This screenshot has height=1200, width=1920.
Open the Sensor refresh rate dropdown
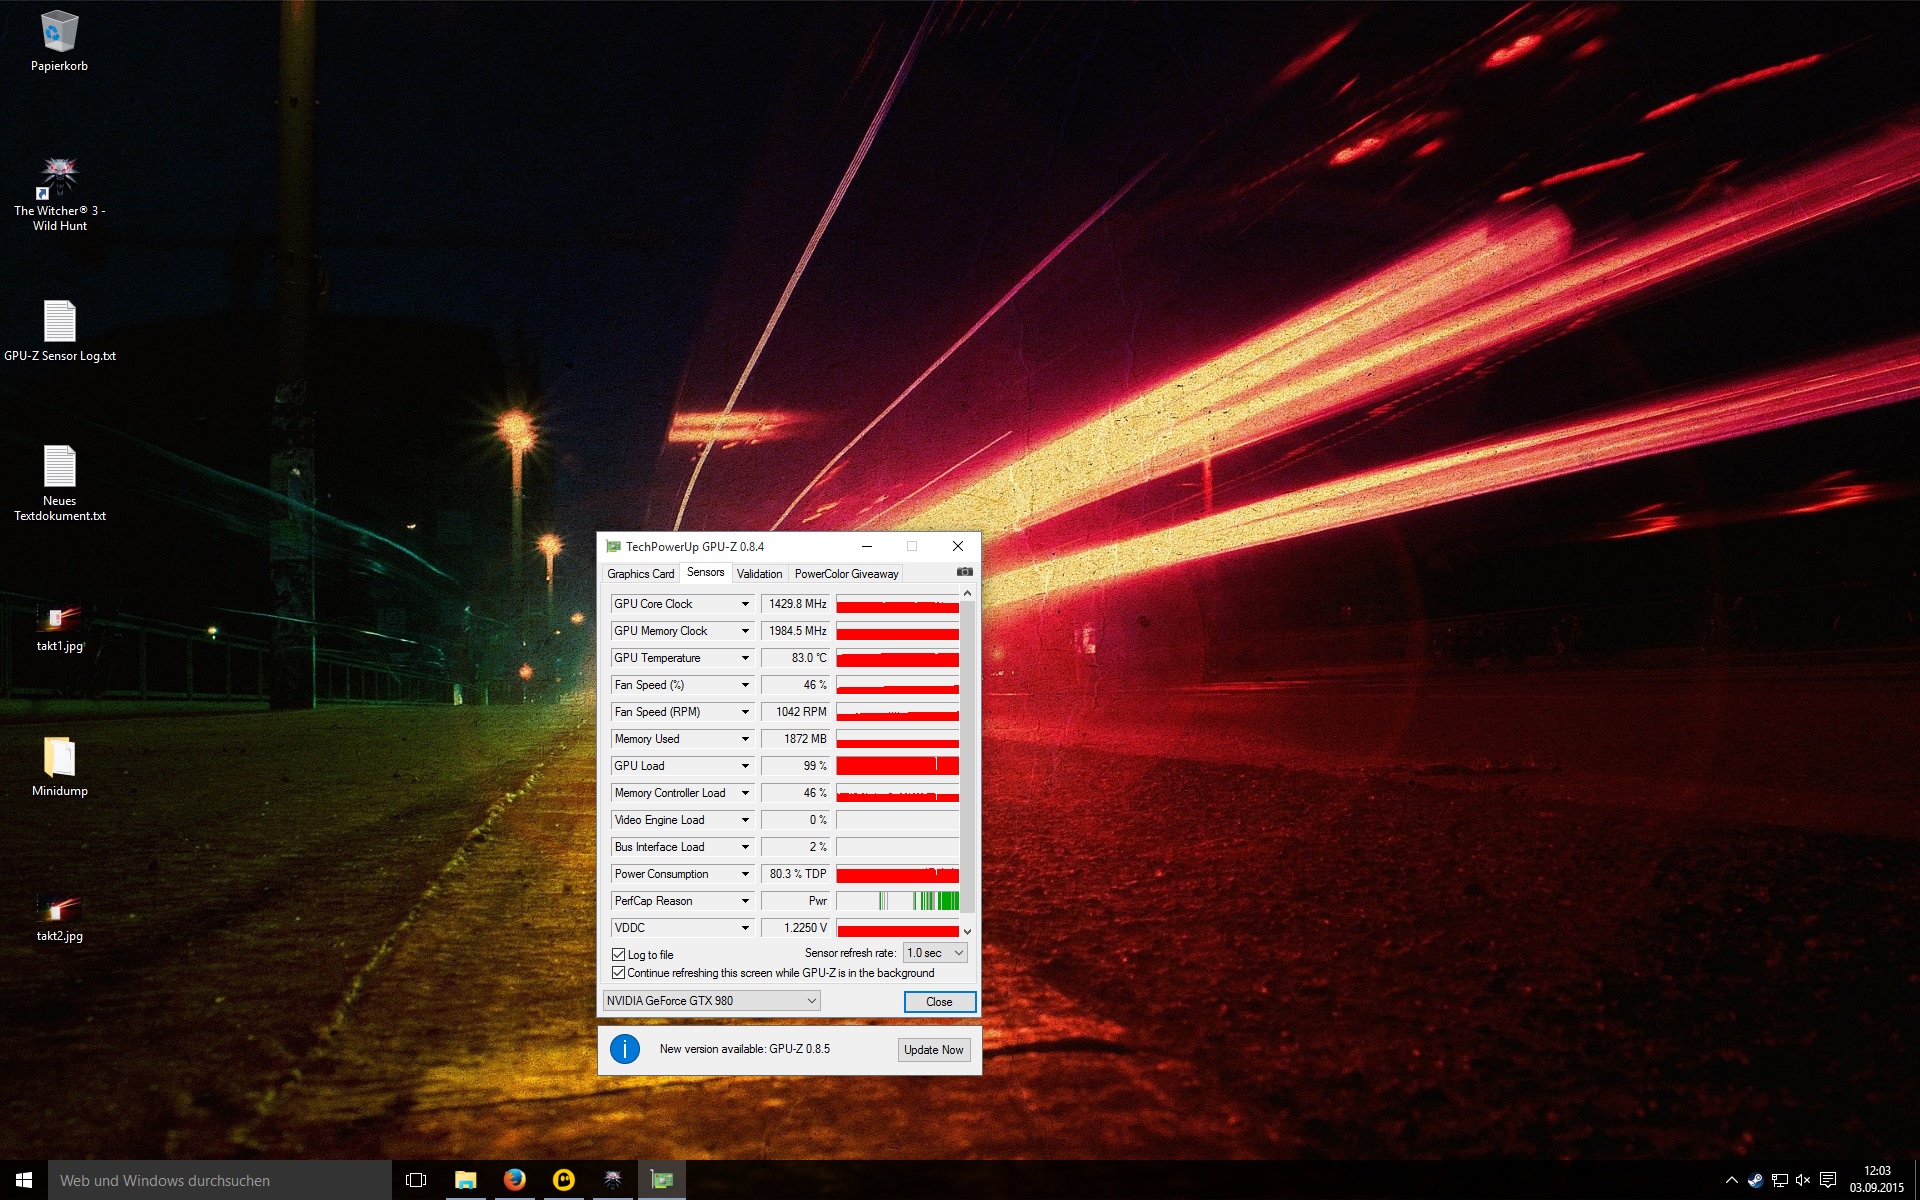935,953
